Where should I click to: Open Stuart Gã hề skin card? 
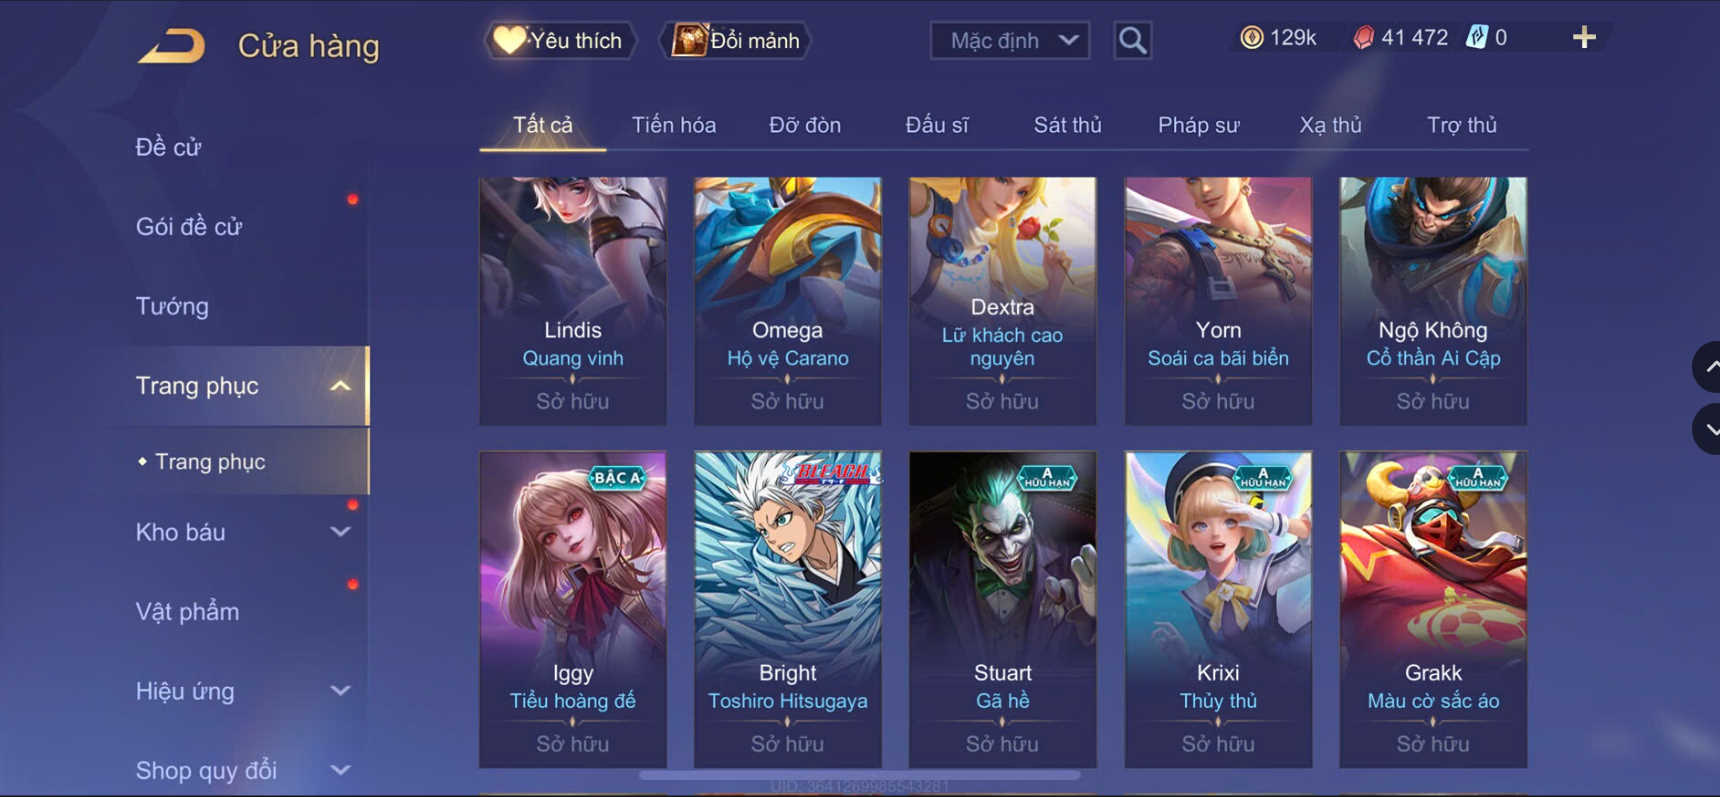[1002, 609]
